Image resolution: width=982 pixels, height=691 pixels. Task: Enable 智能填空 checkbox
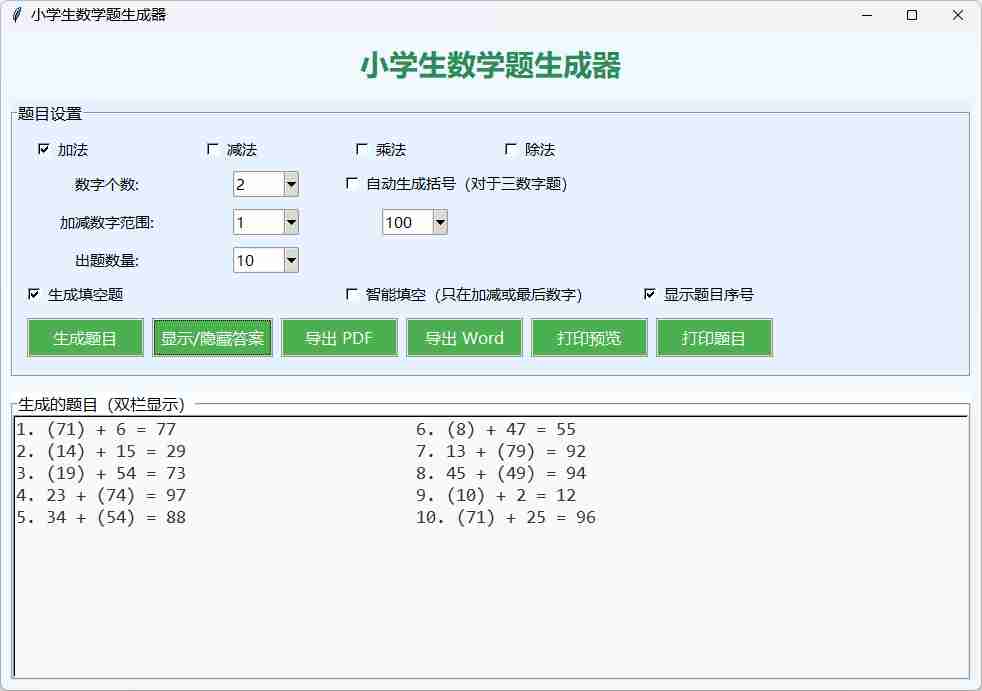pos(352,294)
